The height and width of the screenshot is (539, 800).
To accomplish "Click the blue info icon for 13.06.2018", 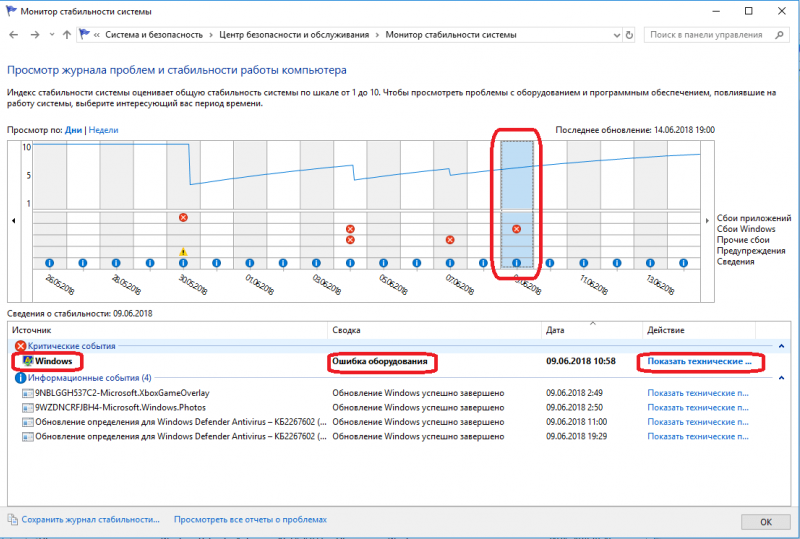I will [x=650, y=263].
